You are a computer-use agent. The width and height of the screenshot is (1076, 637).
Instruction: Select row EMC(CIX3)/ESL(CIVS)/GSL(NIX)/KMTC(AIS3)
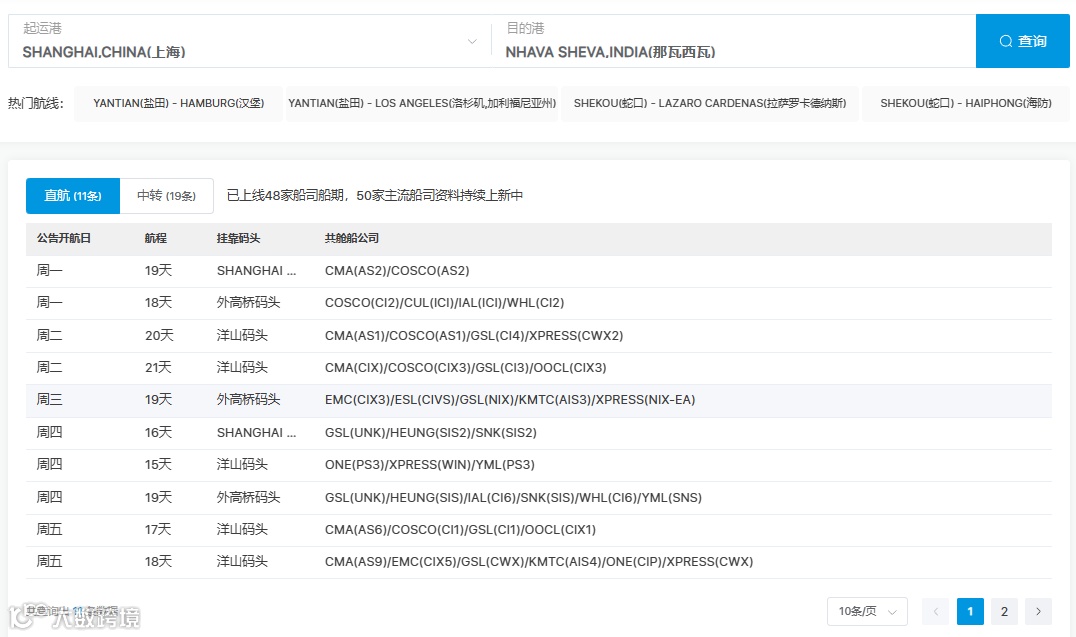[x=539, y=400]
